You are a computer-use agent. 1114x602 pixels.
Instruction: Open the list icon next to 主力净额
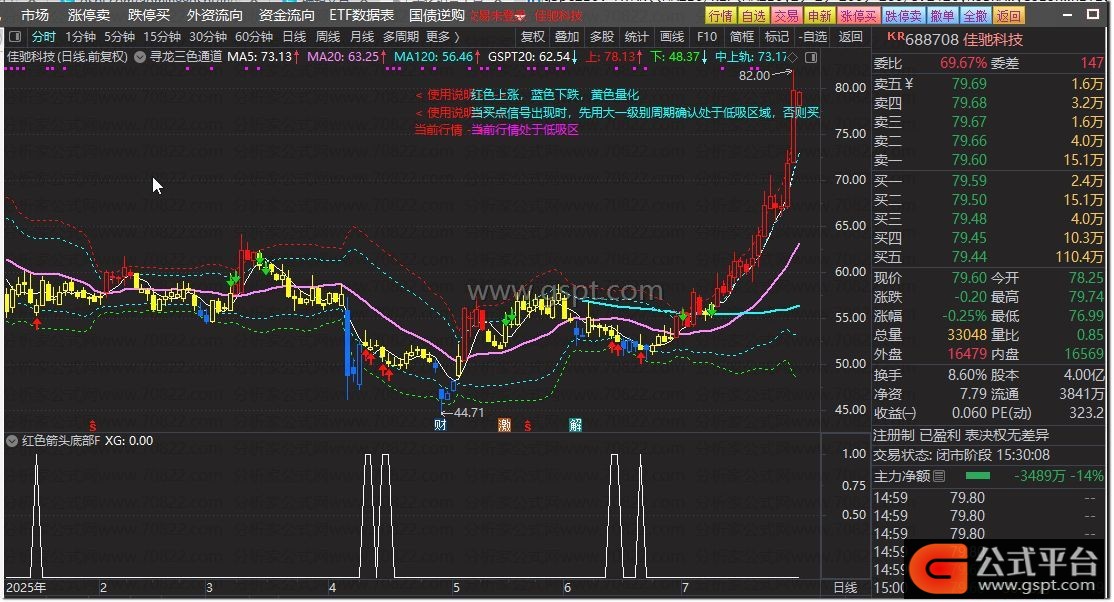coord(938,477)
